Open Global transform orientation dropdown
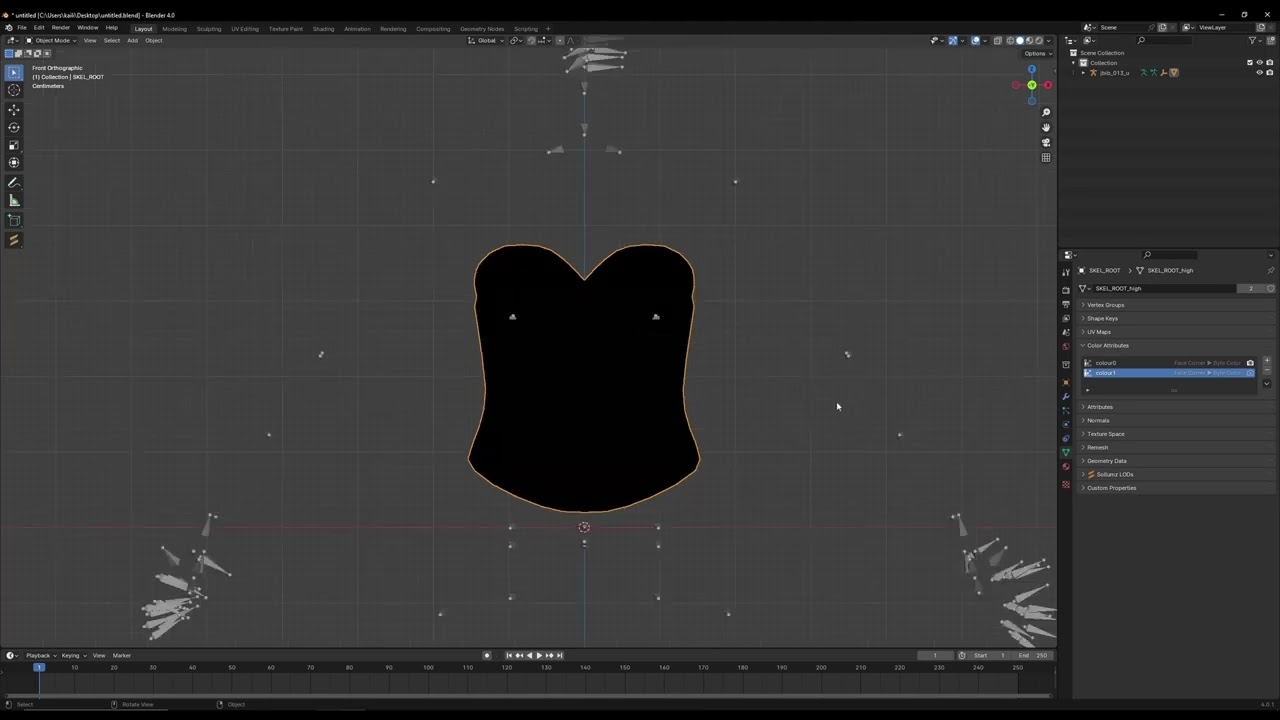Viewport: 1280px width, 720px height. click(x=487, y=41)
